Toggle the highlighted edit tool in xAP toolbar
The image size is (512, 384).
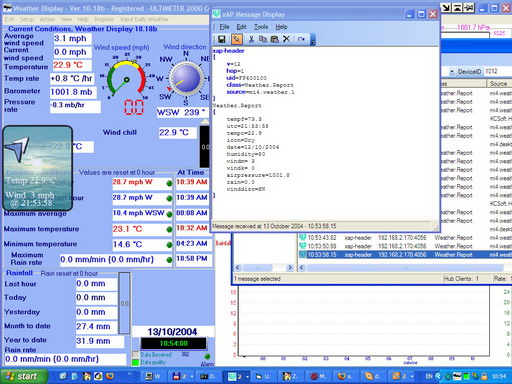click(x=237, y=39)
